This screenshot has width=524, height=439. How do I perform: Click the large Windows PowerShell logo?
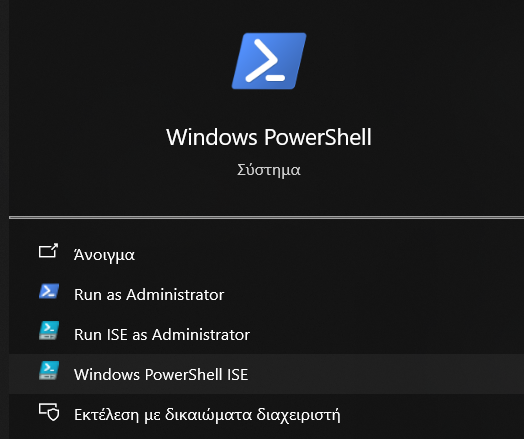tap(269, 61)
